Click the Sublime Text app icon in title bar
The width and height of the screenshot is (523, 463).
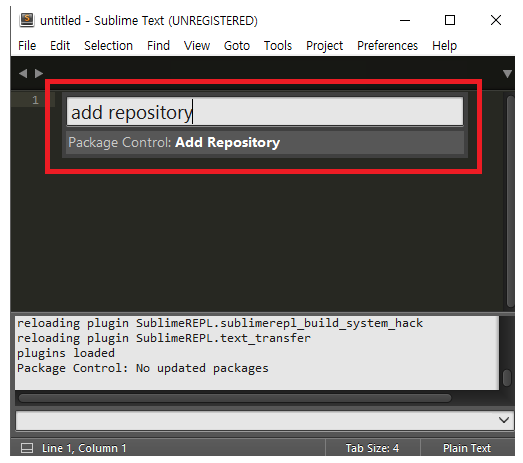point(27,20)
